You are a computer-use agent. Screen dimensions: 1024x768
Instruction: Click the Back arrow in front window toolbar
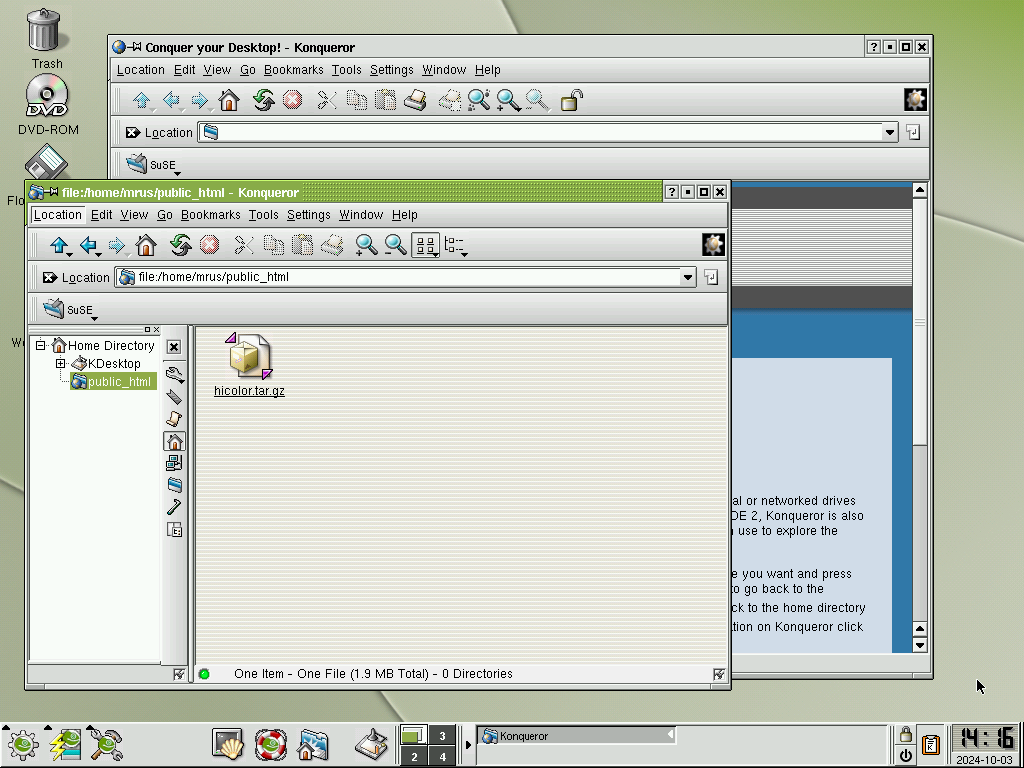tap(88, 246)
